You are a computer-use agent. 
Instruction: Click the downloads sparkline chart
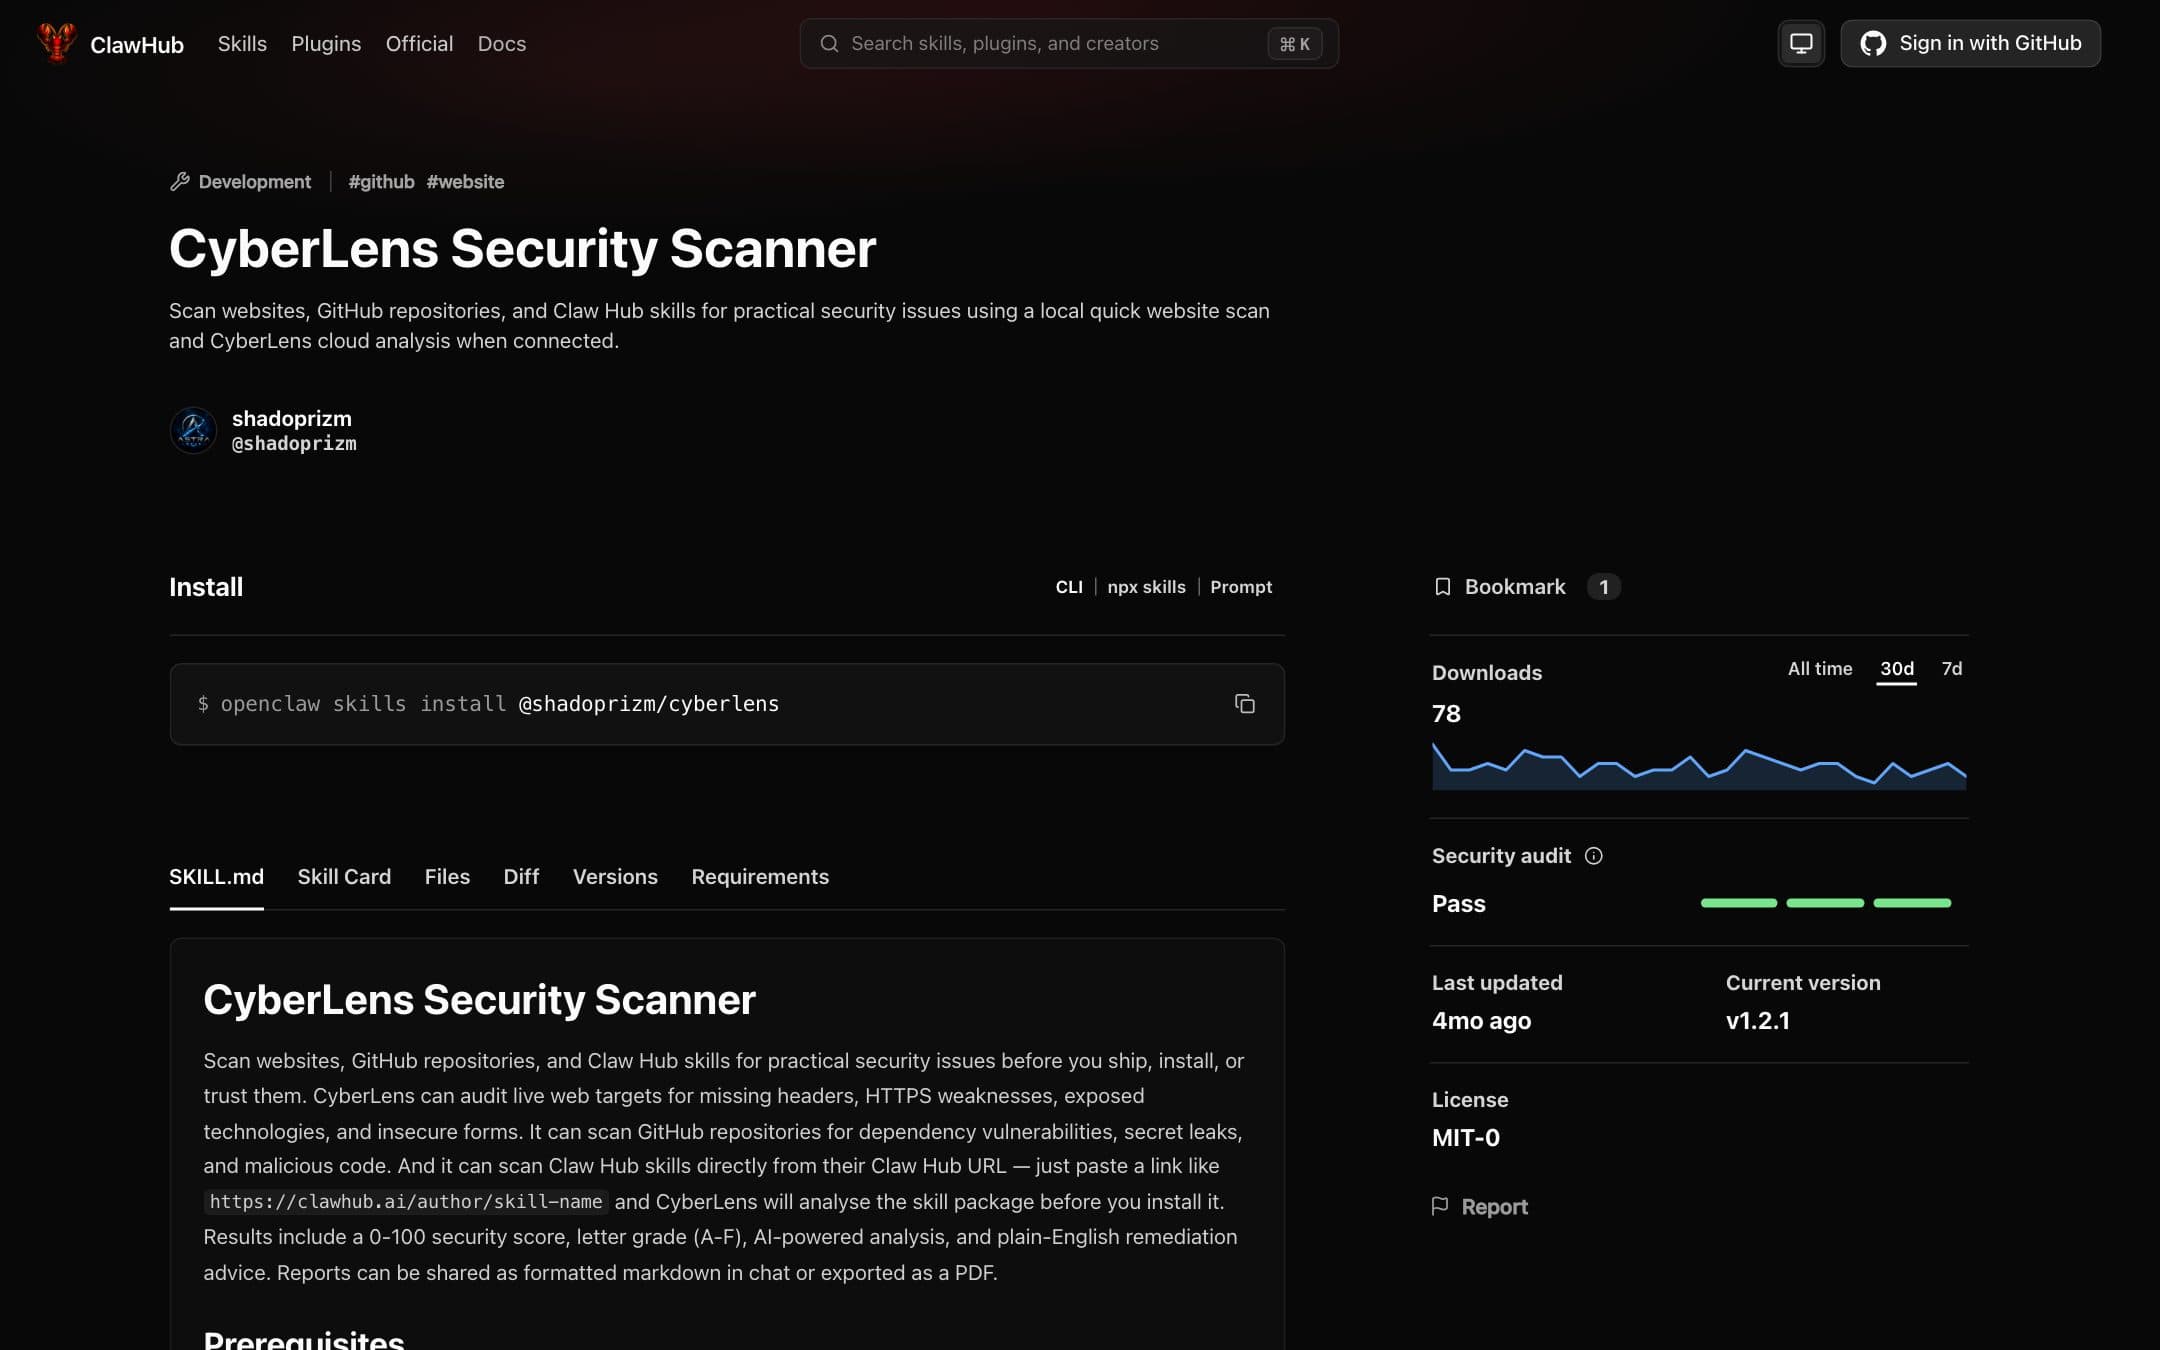(1699, 766)
